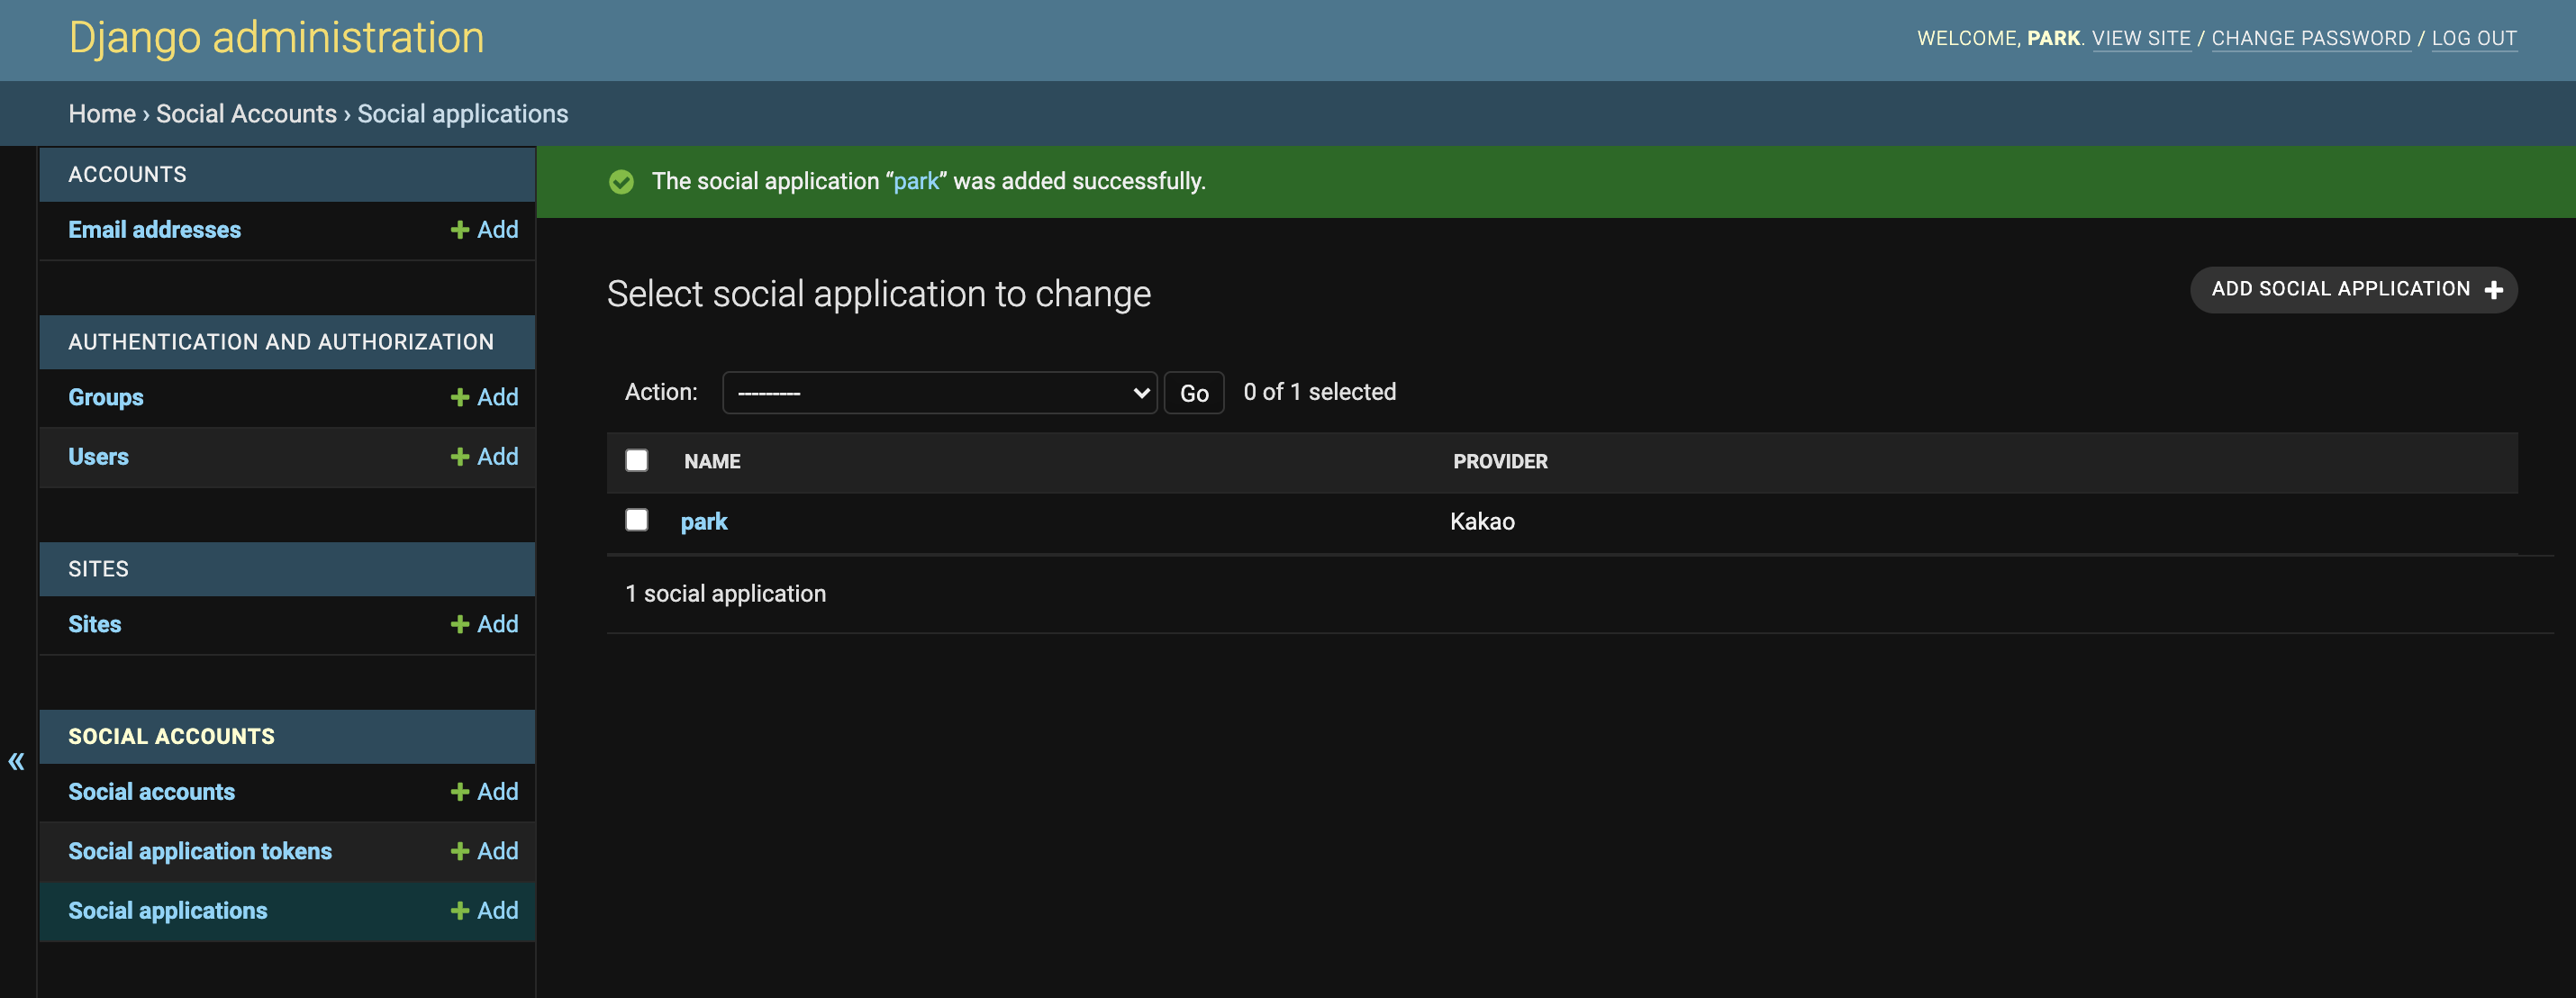The image size is (2576, 998).
Task: Click plus Add icon for Users
Action: [x=460, y=457]
